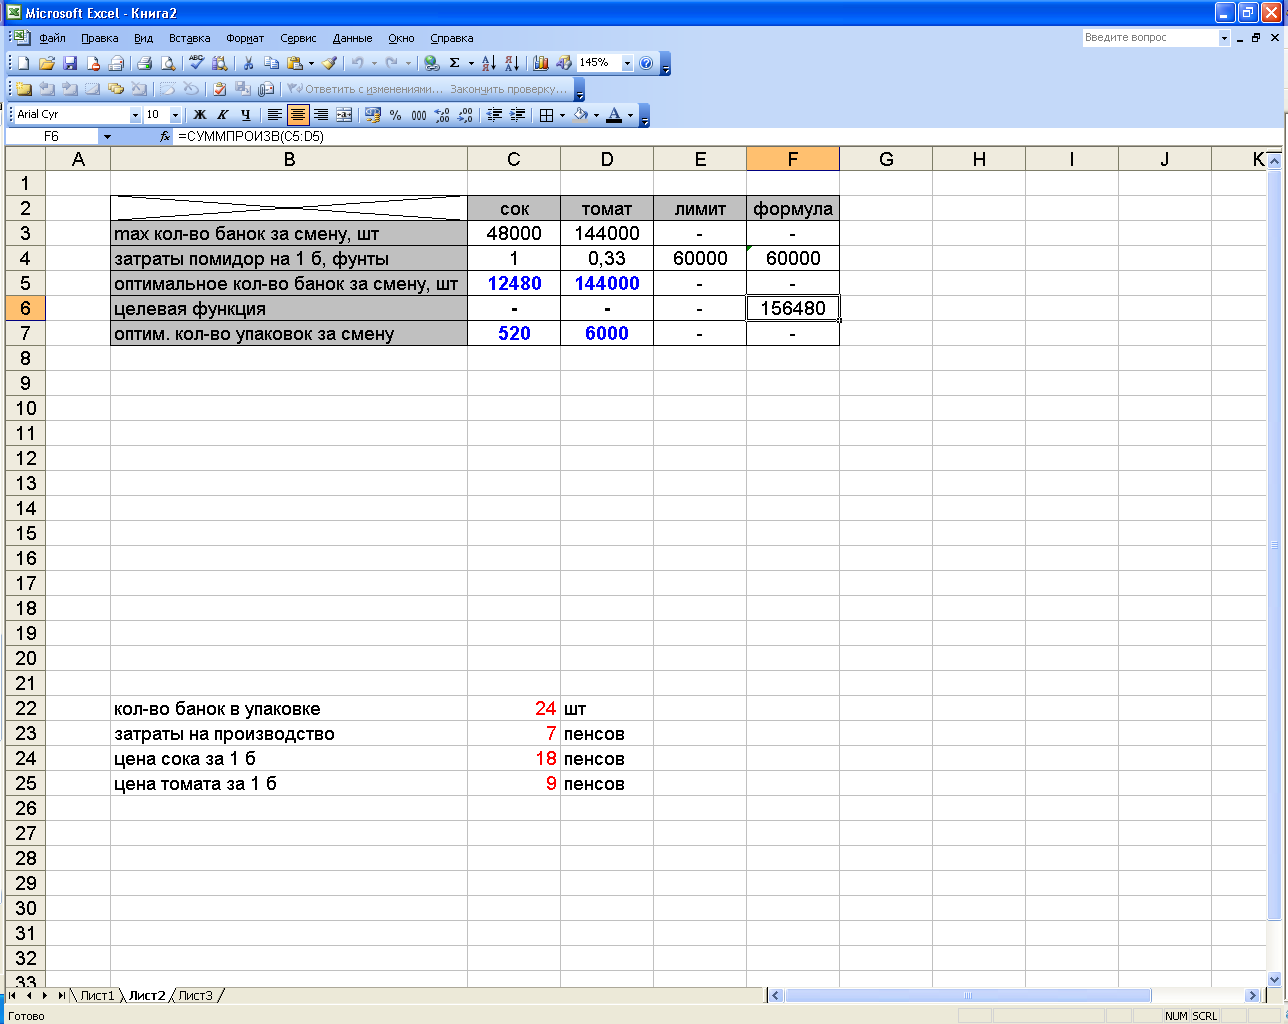Expand the font name dropdown (Arial Cyr)

pos(136,115)
